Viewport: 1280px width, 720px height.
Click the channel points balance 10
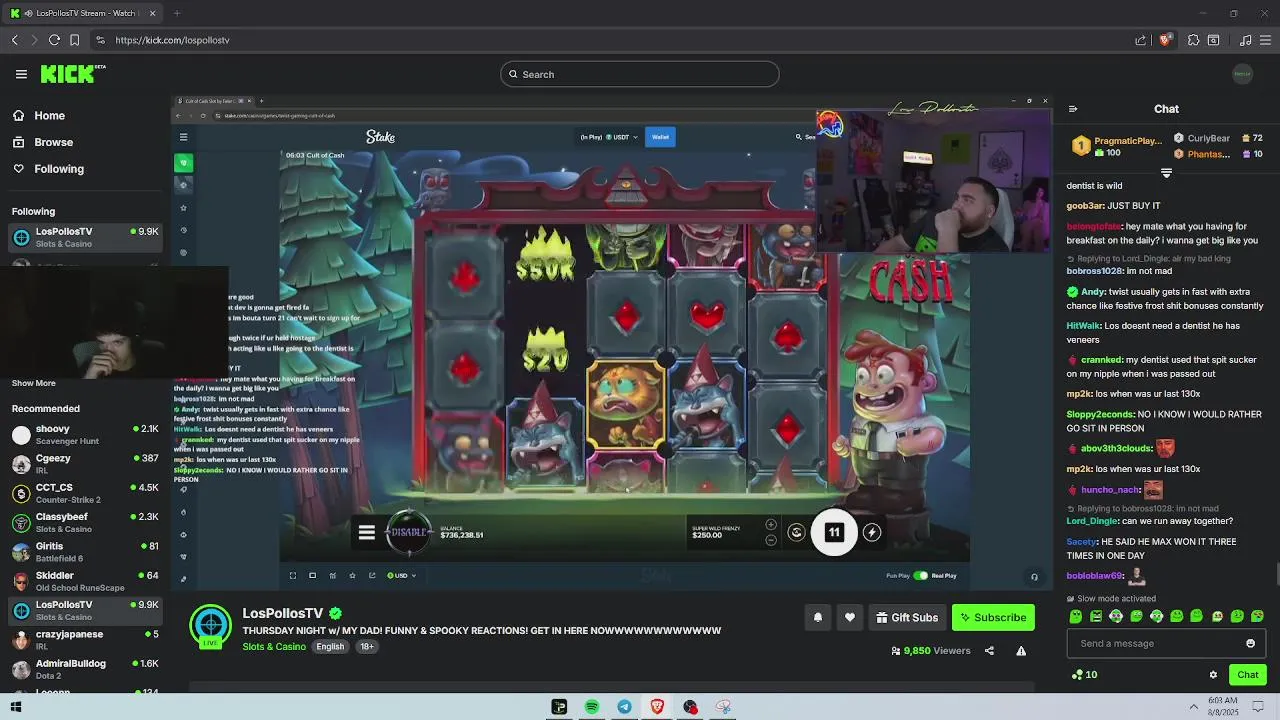1084,675
